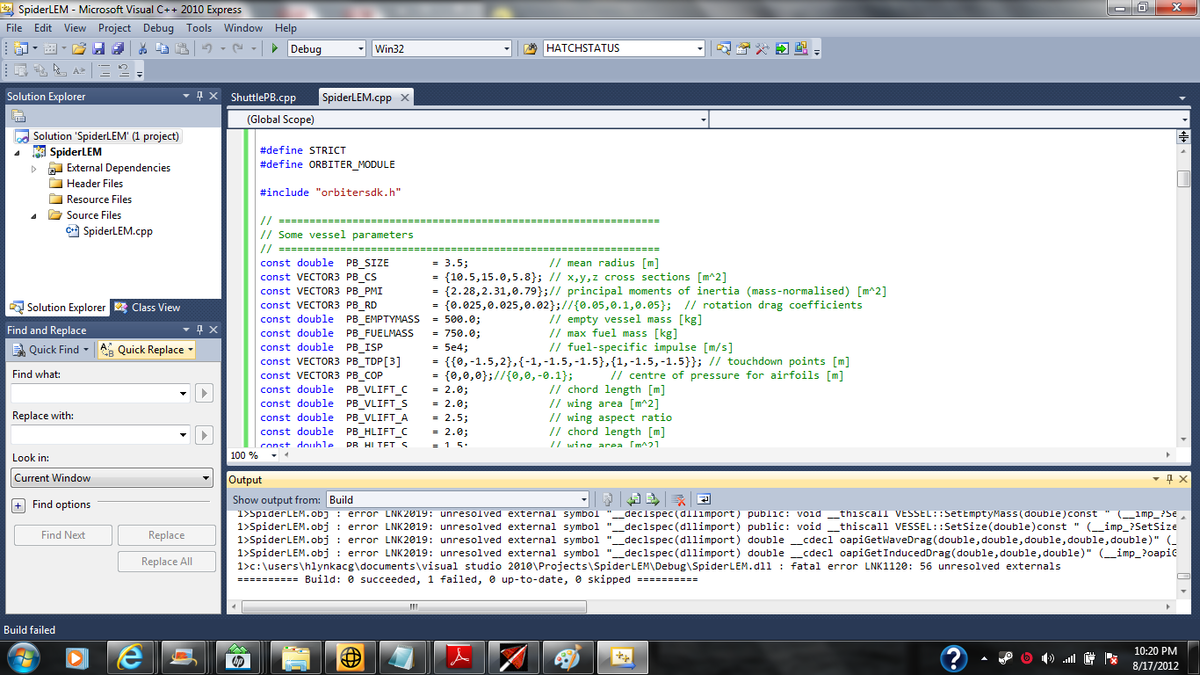Click the New Project toolbar icon
This screenshot has height=675, width=1200.
[x=19, y=48]
